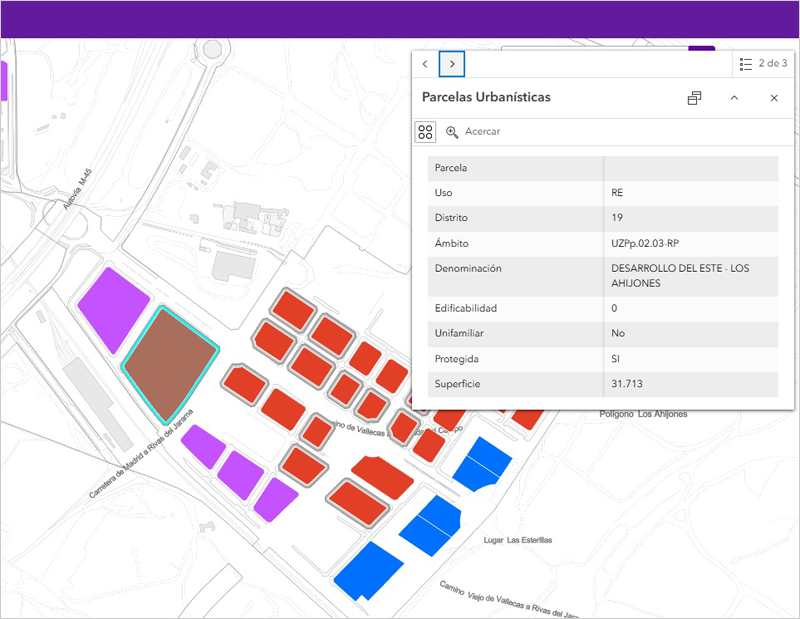Select the Uso field label
The height and width of the screenshot is (619, 800).
443,193
